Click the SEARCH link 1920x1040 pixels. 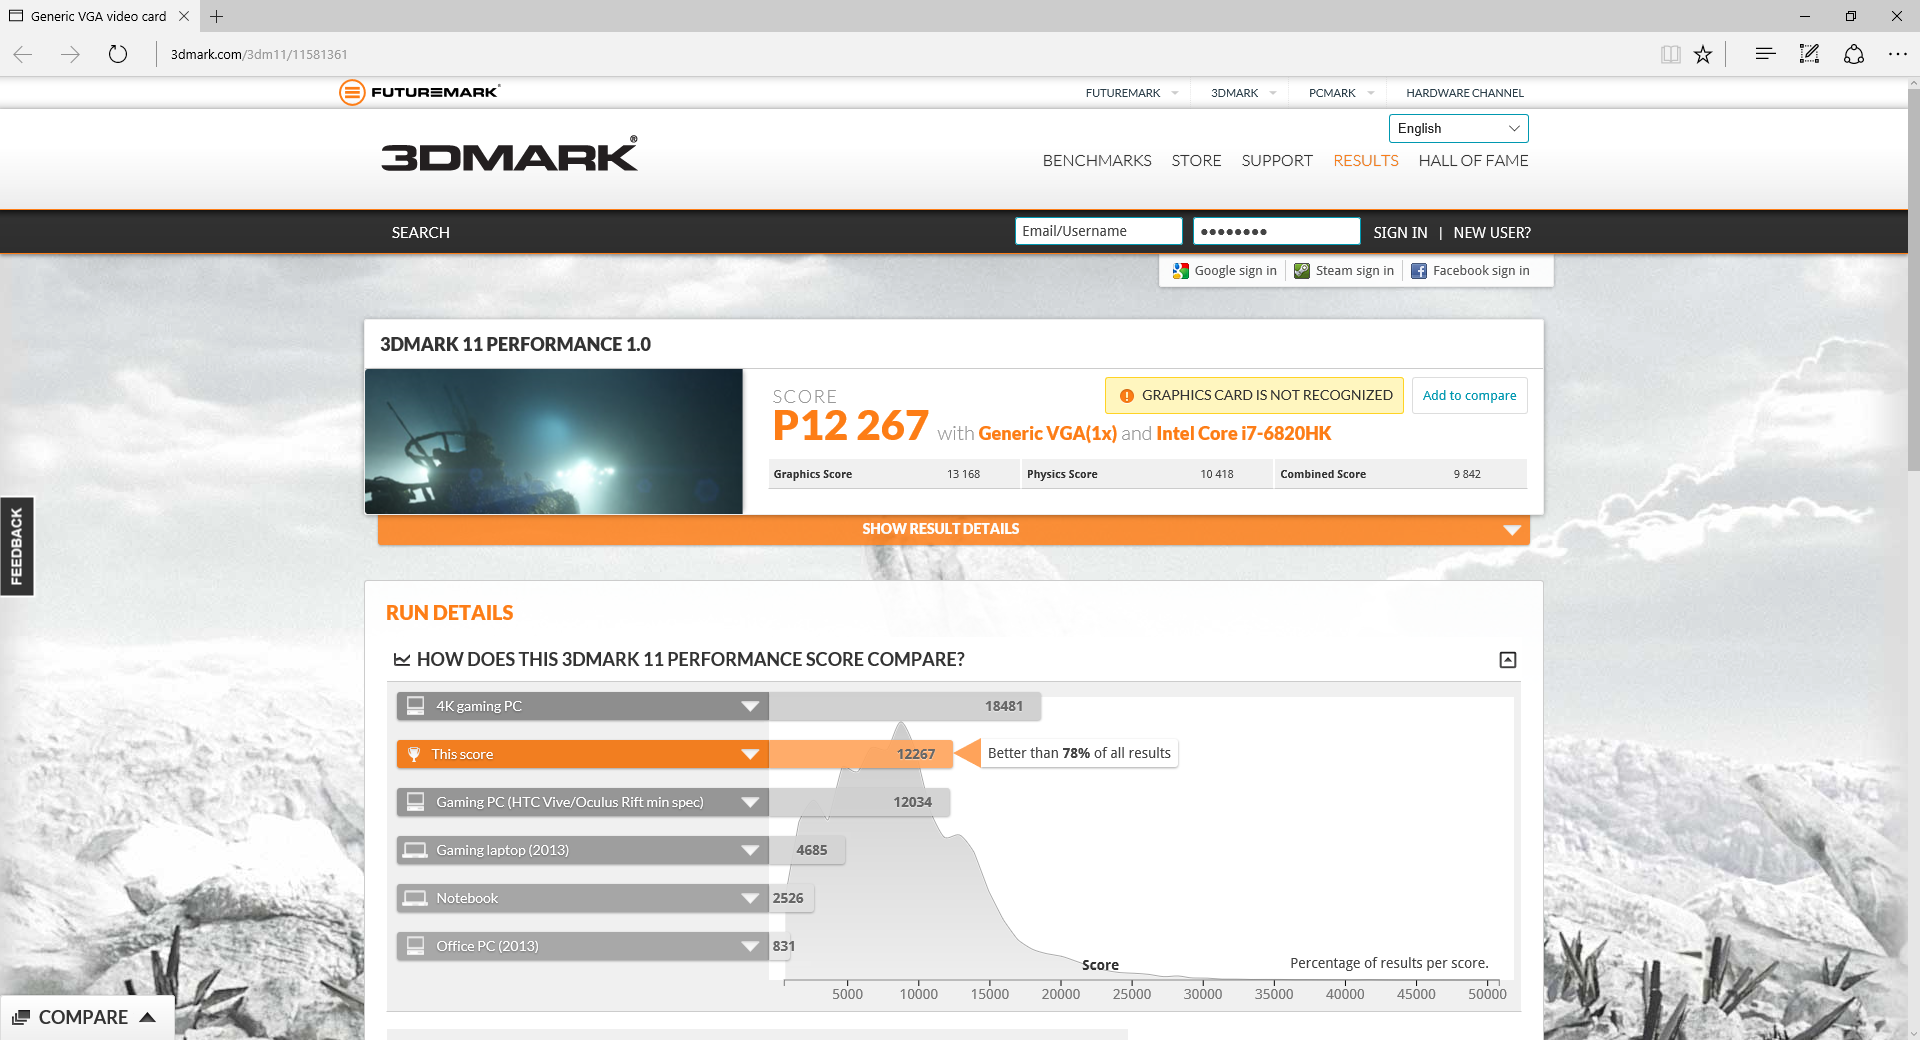coord(421,233)
